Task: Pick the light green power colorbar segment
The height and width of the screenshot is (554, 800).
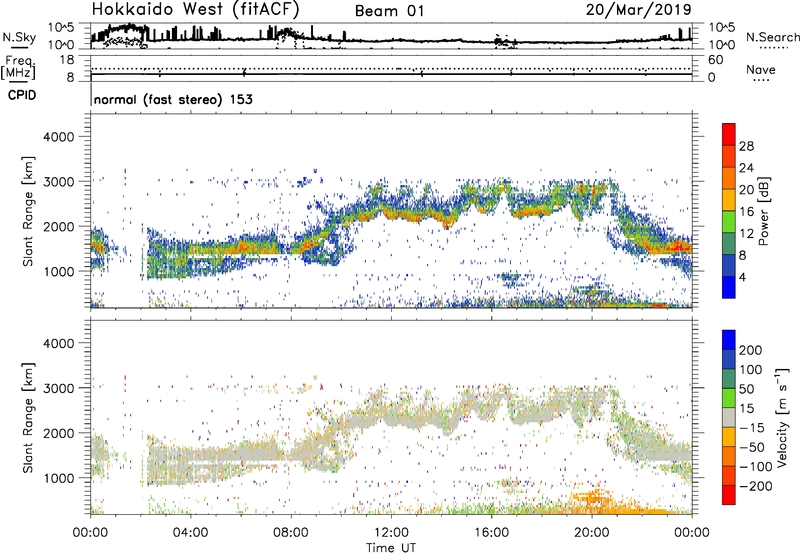Action: [729, 221]
